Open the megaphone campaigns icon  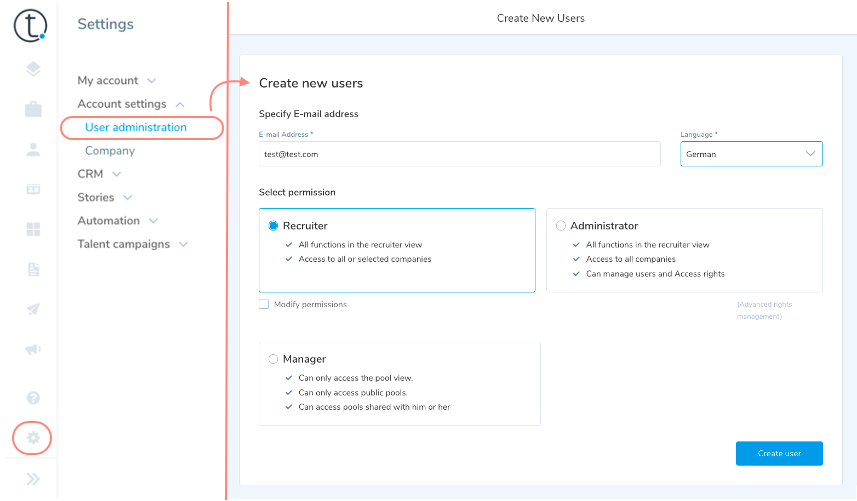(x=33, y=350)
